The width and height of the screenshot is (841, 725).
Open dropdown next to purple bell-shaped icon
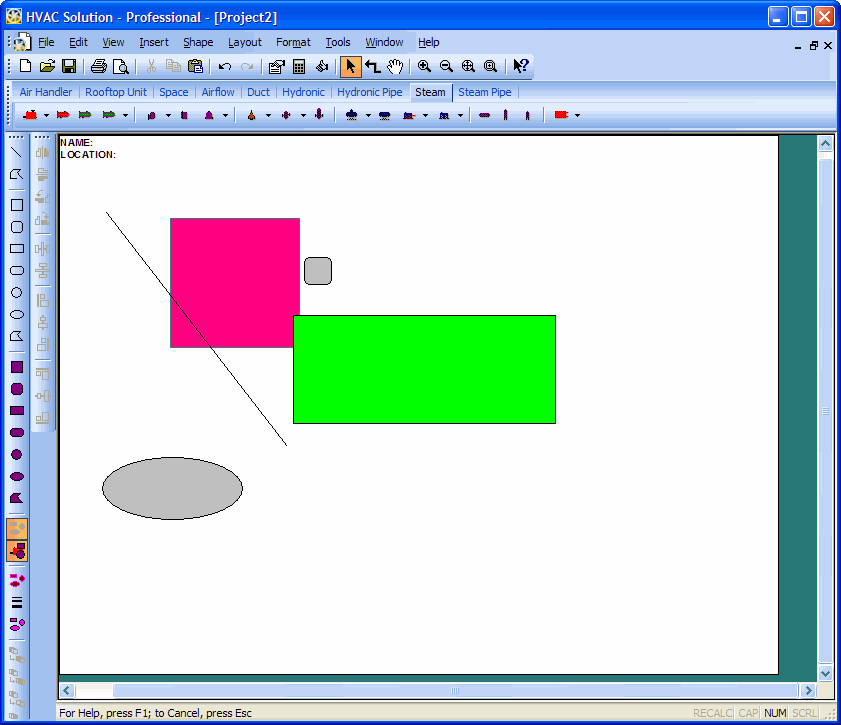click(225, 115)
